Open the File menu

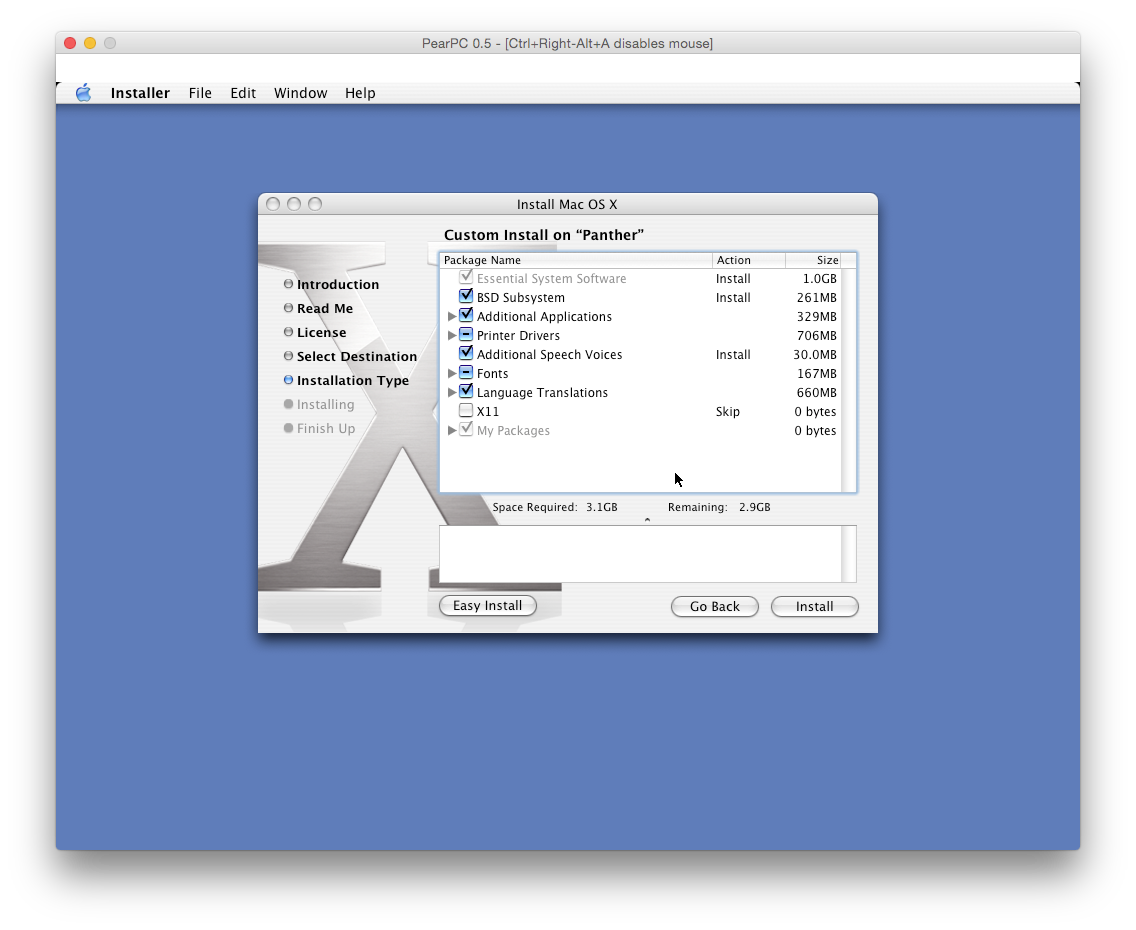[200, 93]
